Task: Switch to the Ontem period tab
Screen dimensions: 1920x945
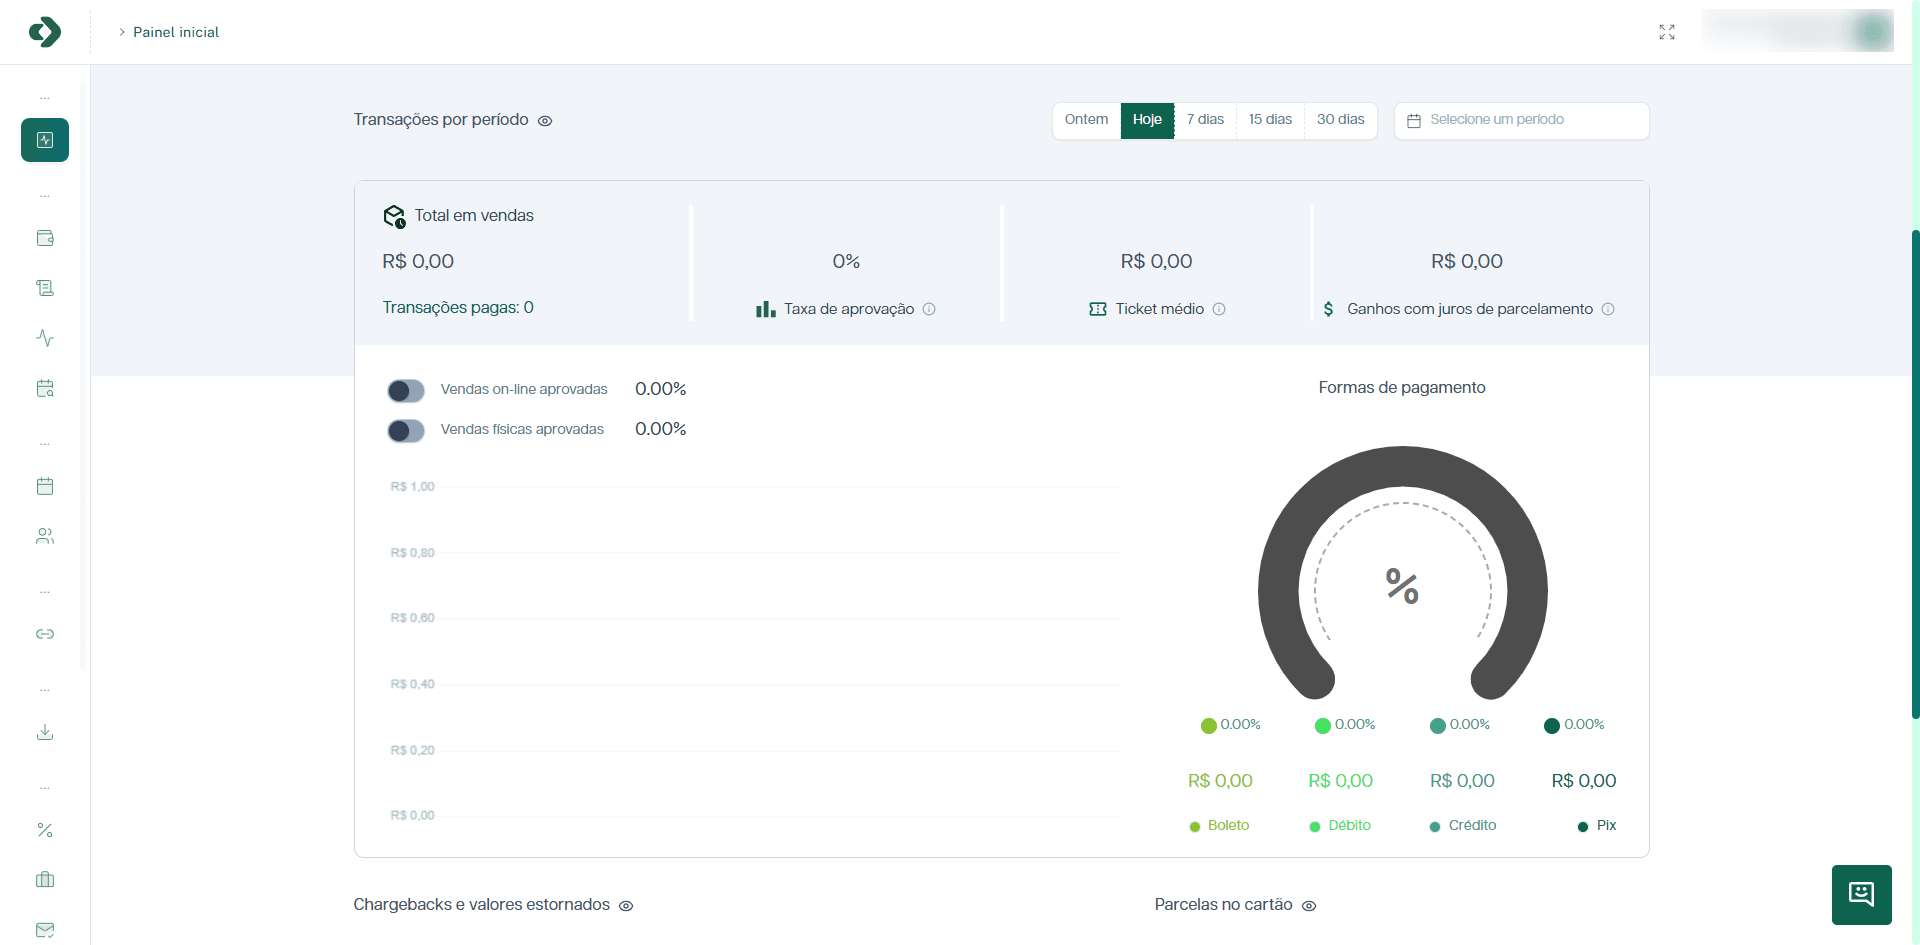Action: point(1086,120)
